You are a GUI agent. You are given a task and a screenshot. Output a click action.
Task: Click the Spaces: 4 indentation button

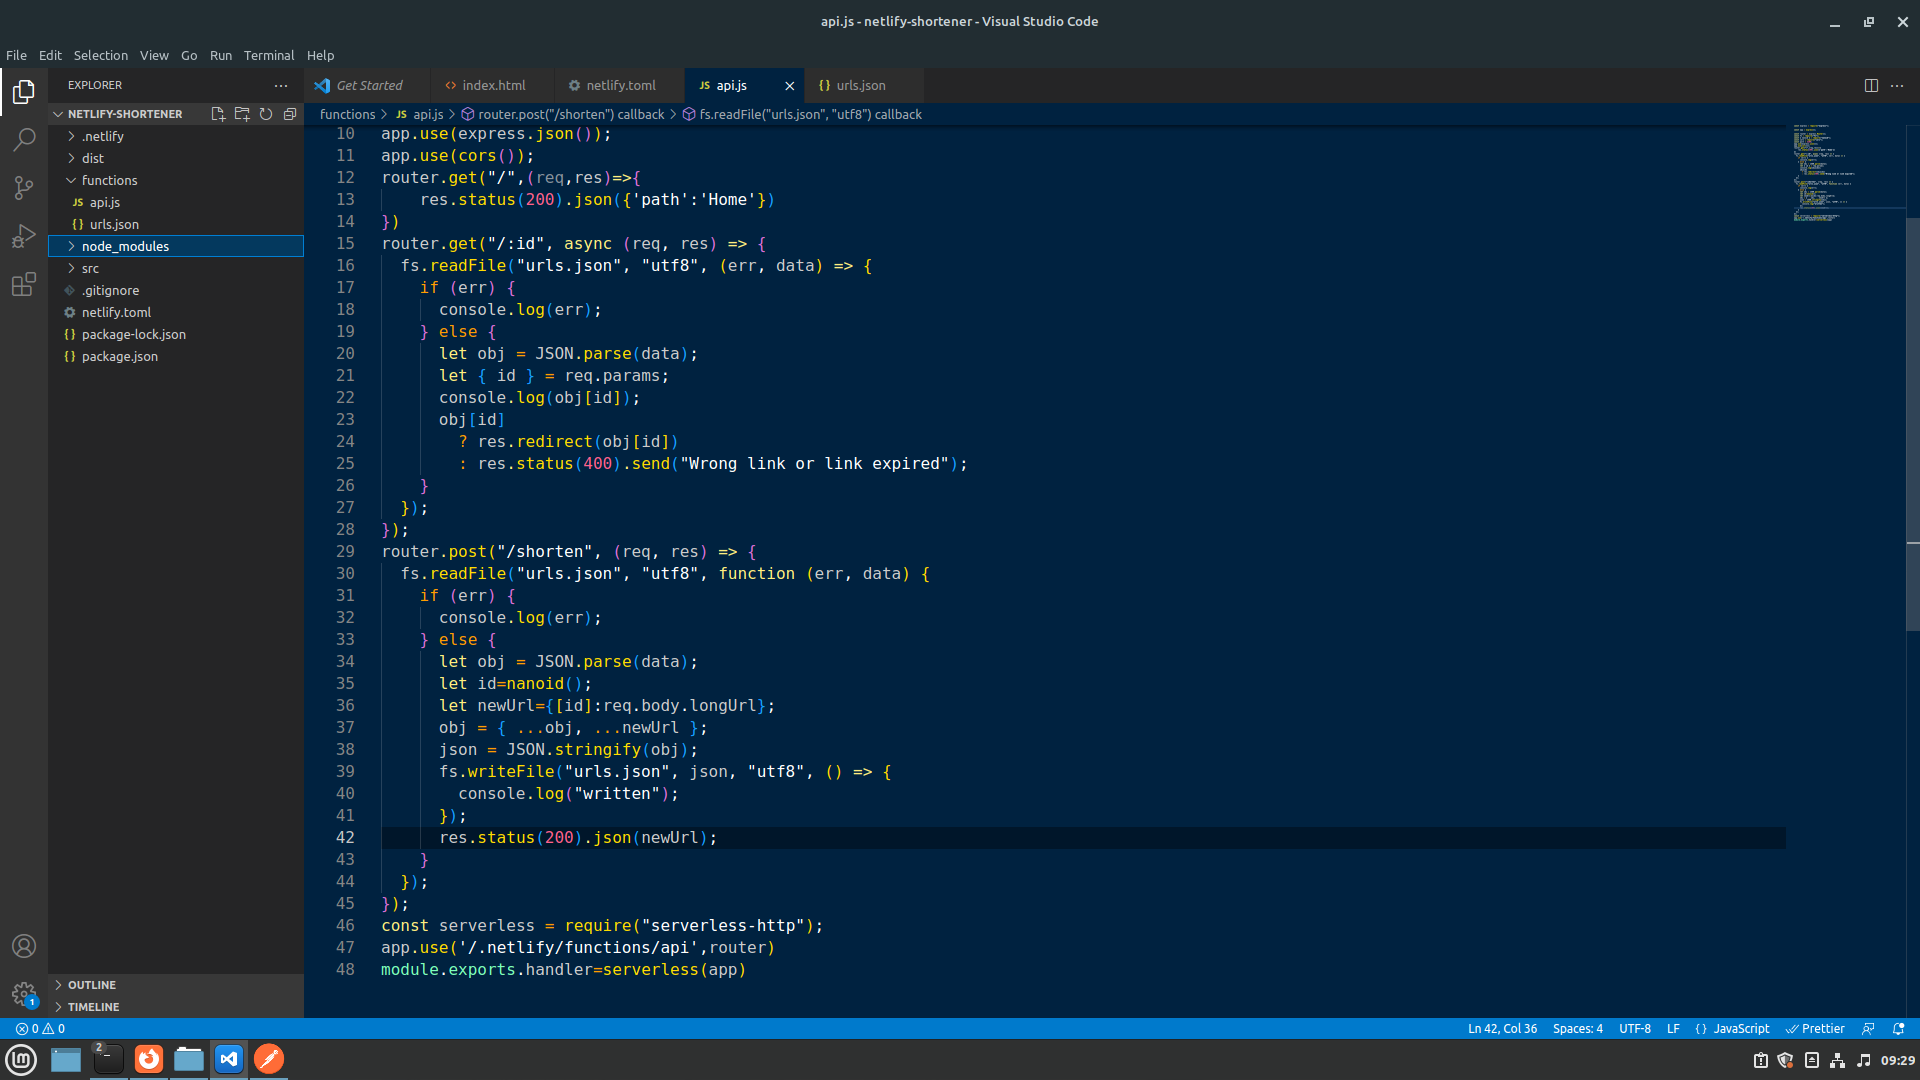point(1577,1029)
